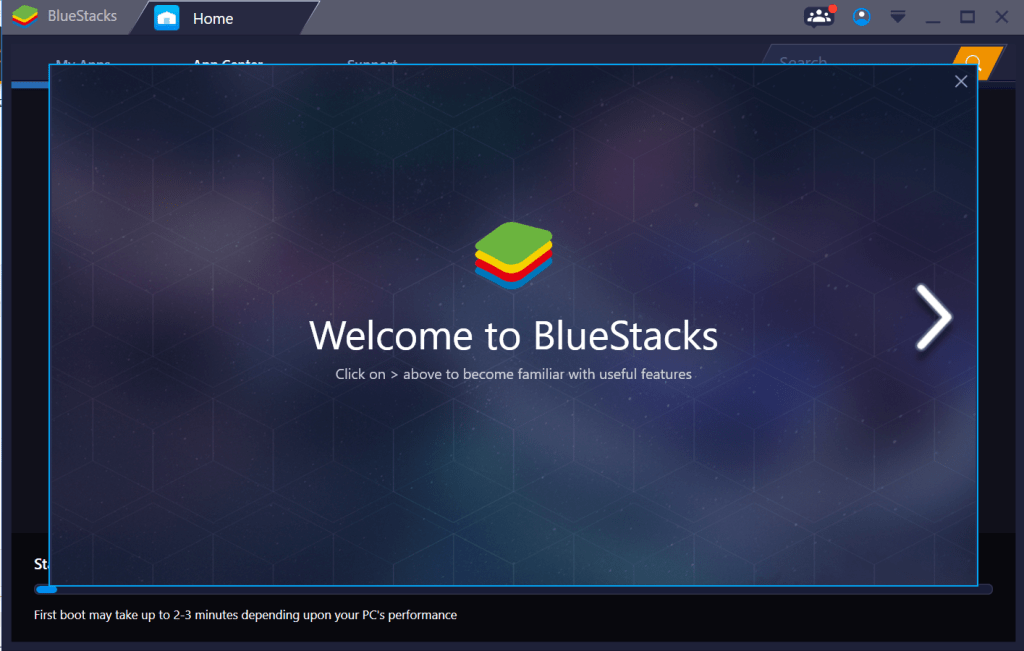Viewport: 1024px width, 651px height.
Task: Maximize the BlueStacks window
Action: coord(967,17)
